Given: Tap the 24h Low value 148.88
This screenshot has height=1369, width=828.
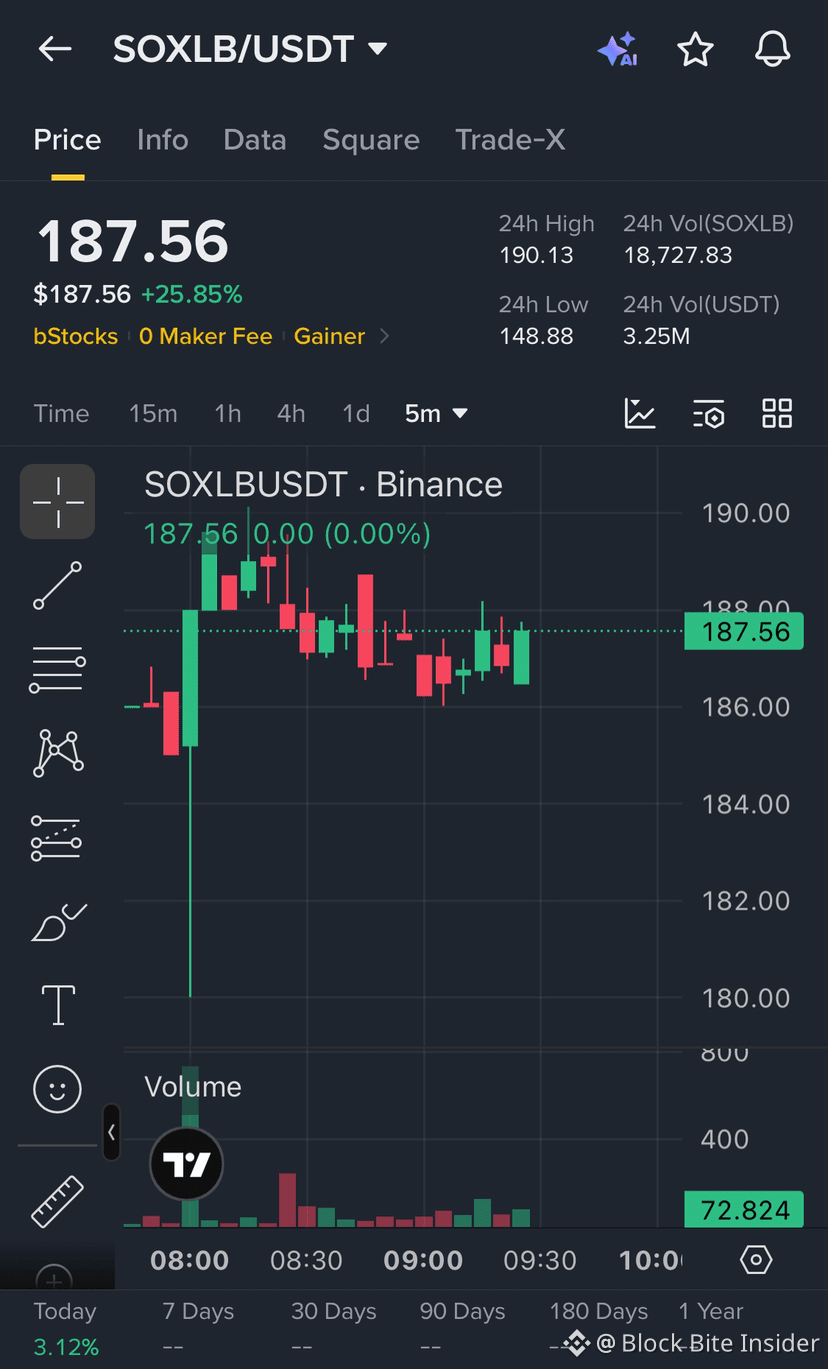Looking at the screenshot, I should tap(536, 336).
